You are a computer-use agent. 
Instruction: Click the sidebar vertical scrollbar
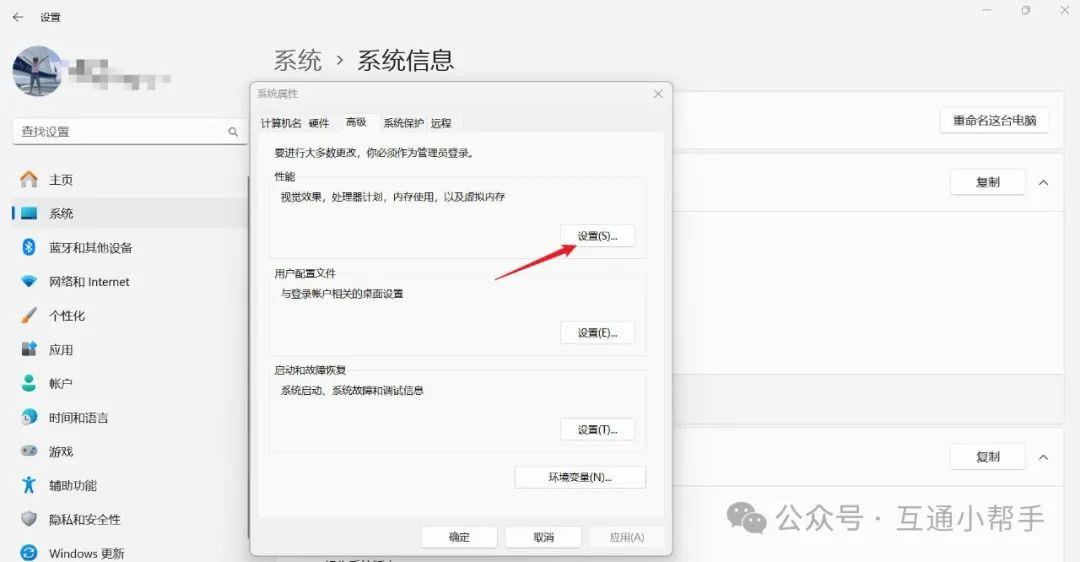tap(248, 358)
